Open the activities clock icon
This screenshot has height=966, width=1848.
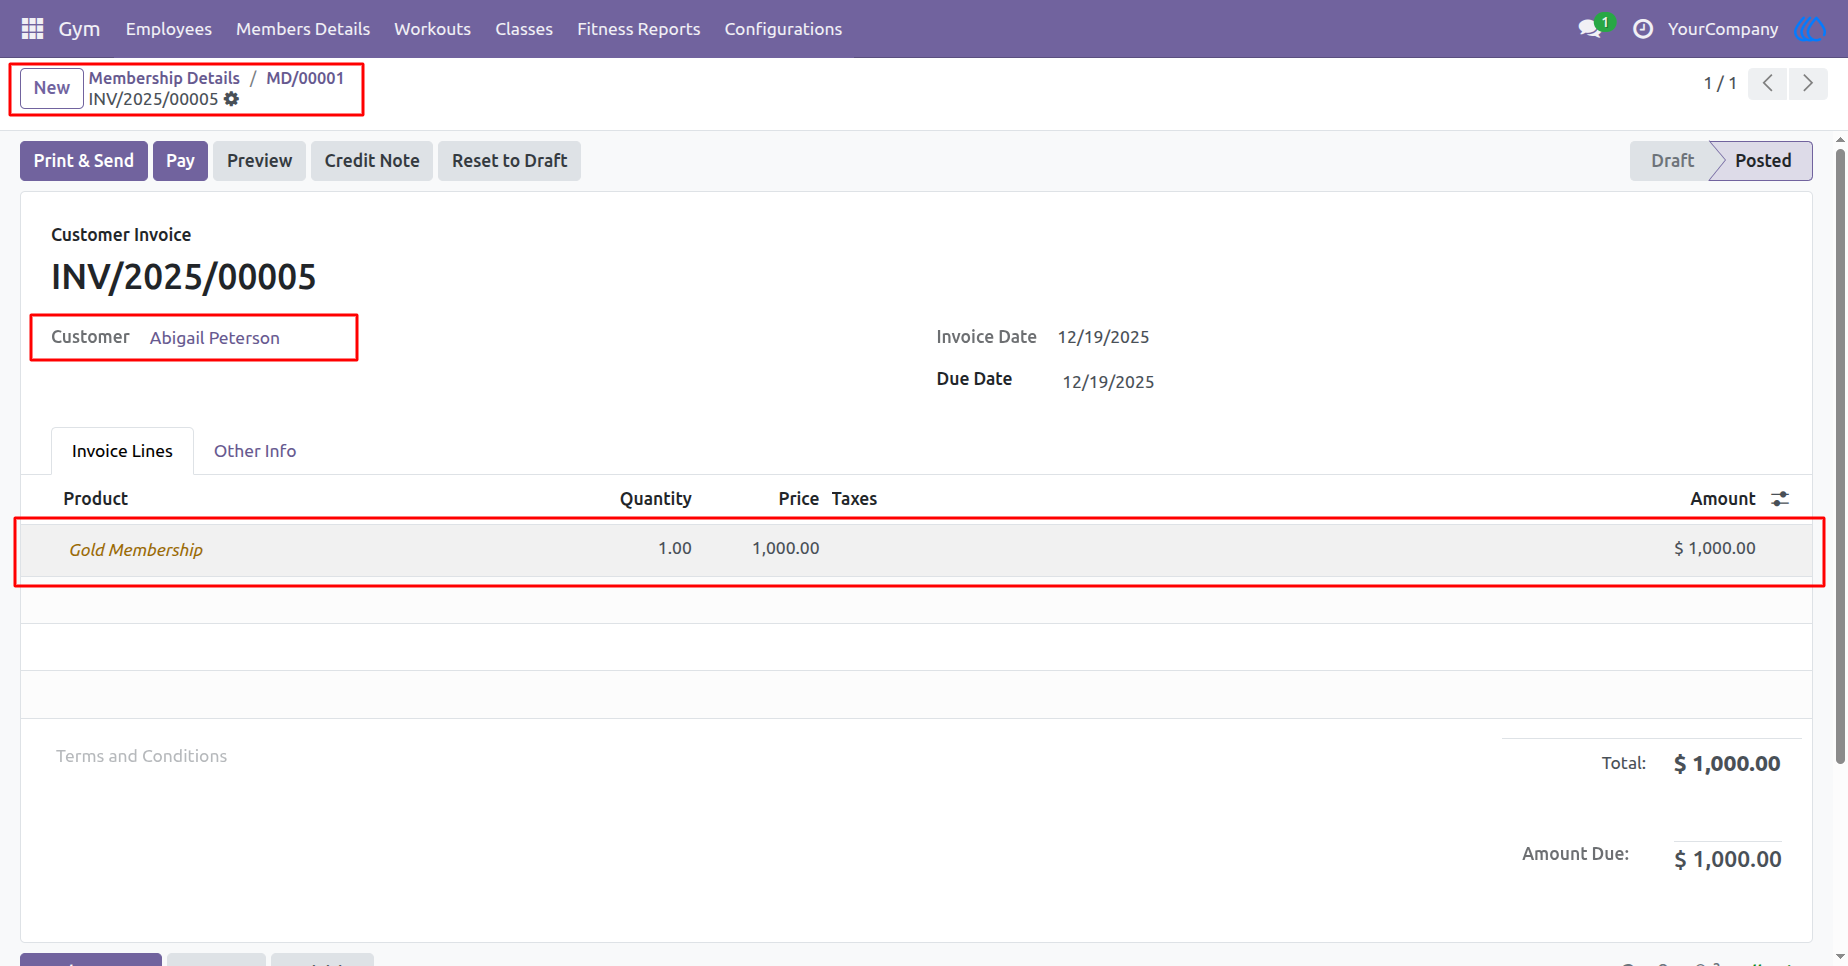pos(1643,29)
